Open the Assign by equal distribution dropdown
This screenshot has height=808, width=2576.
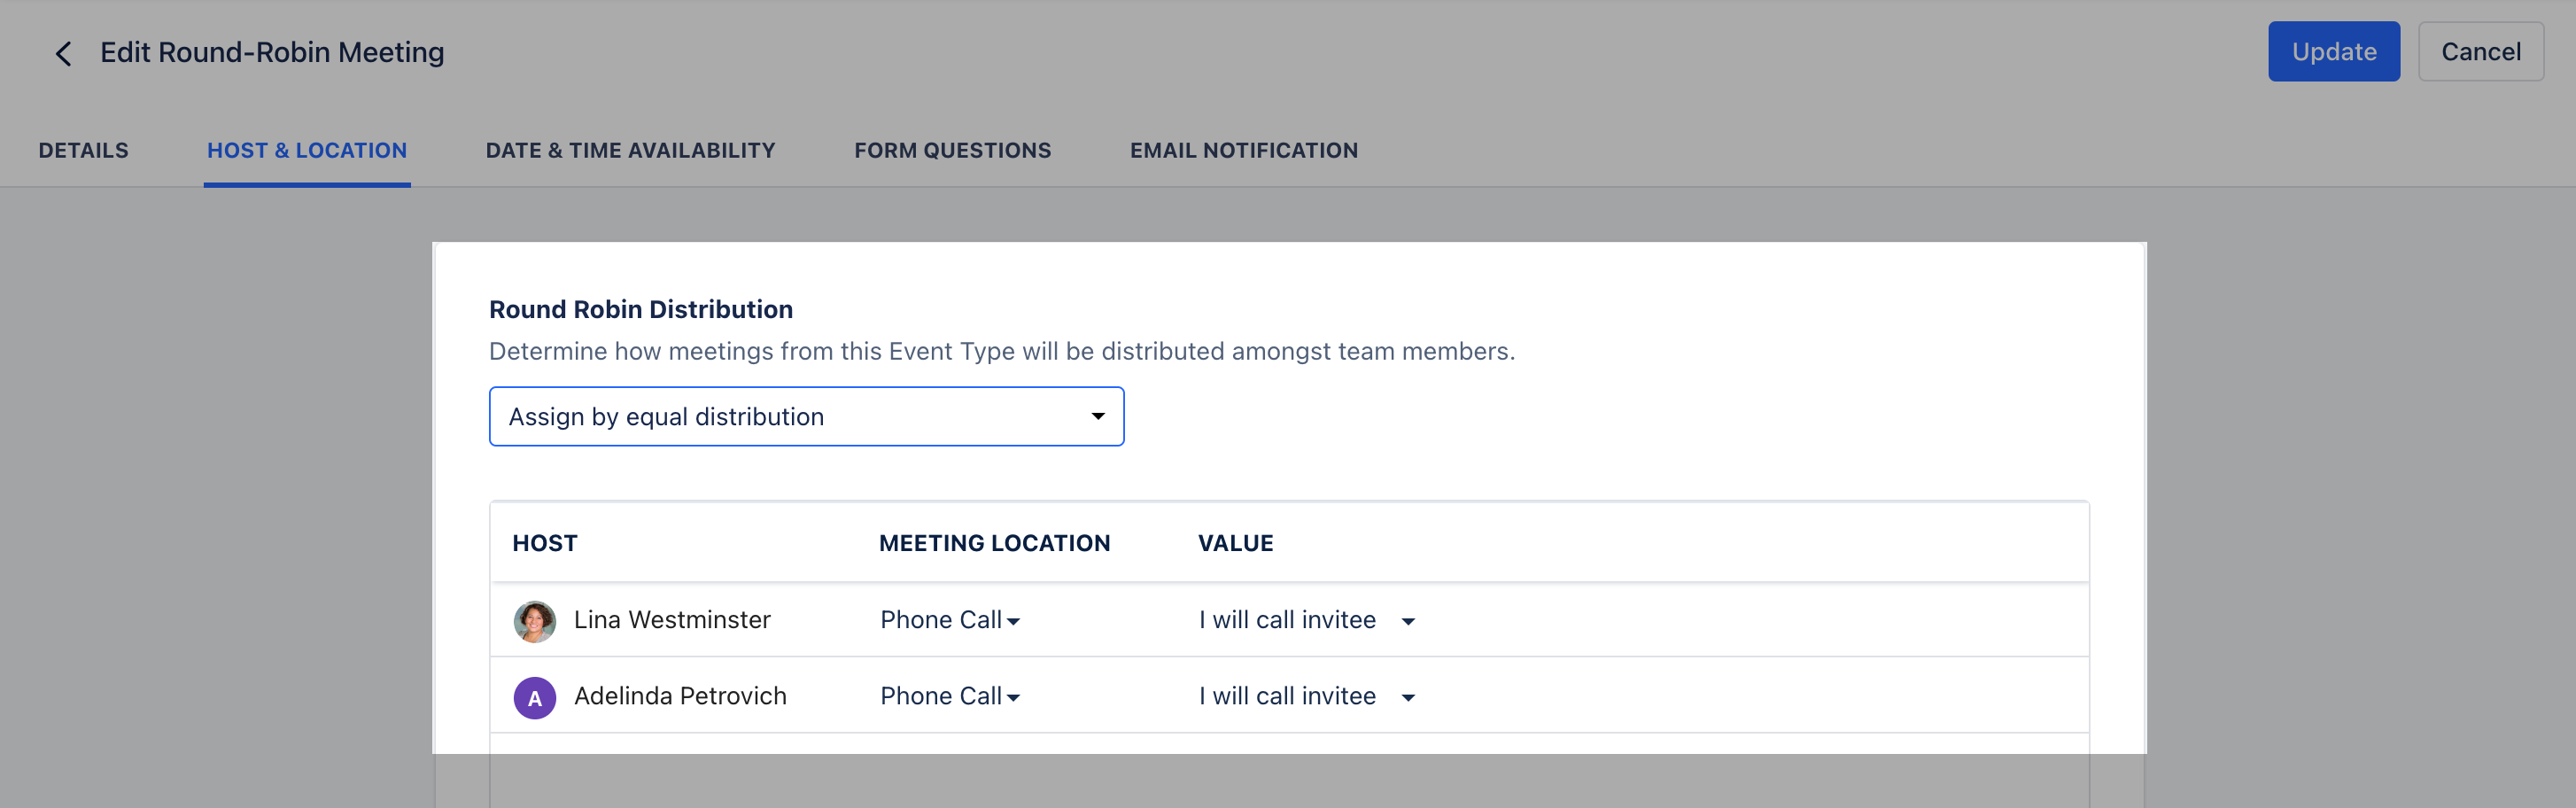click(806, 416)
